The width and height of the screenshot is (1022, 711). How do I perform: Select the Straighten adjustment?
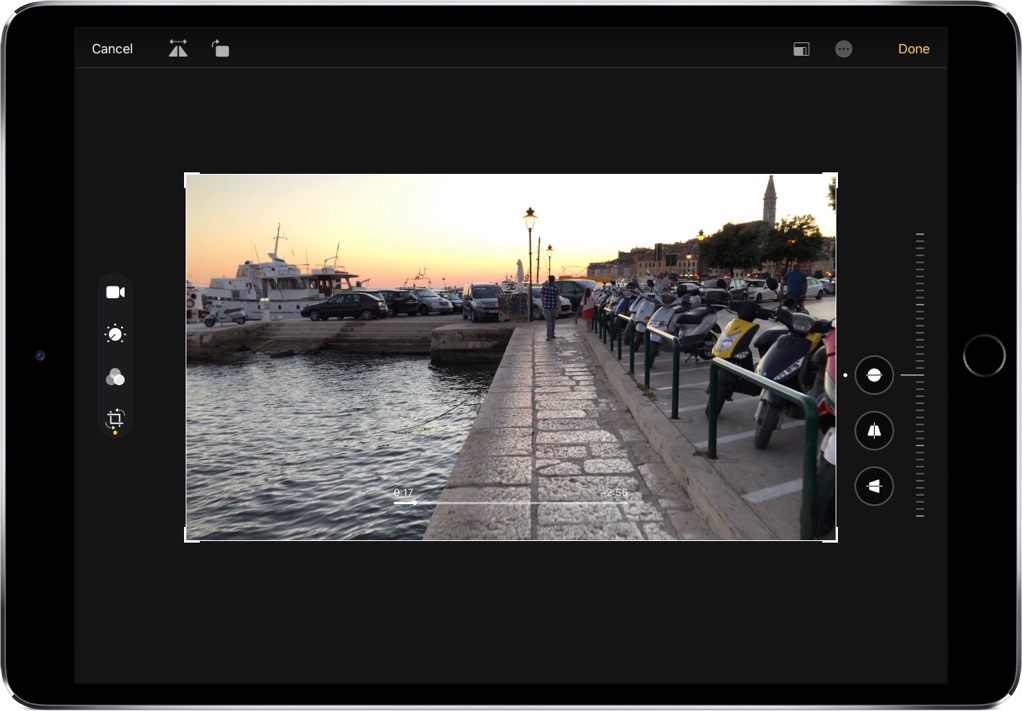pos(873,375)
